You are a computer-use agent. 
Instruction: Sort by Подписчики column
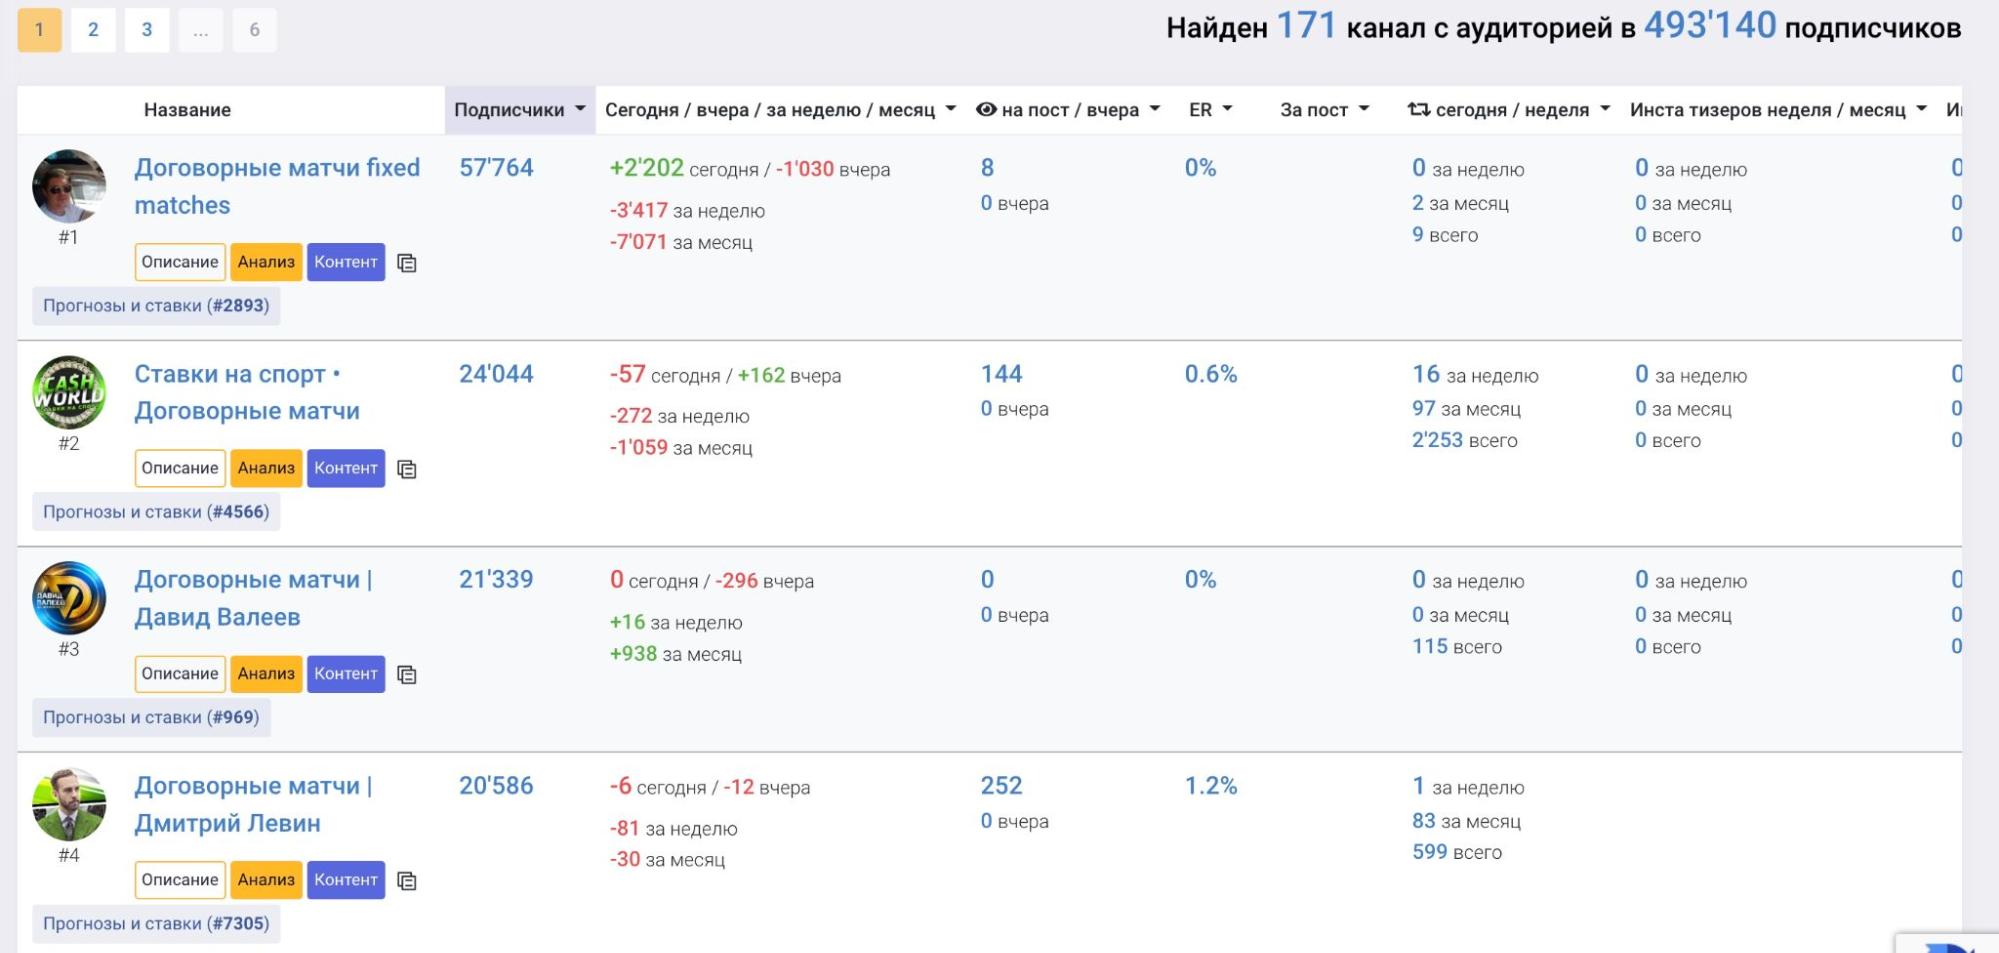pos(519,110)
